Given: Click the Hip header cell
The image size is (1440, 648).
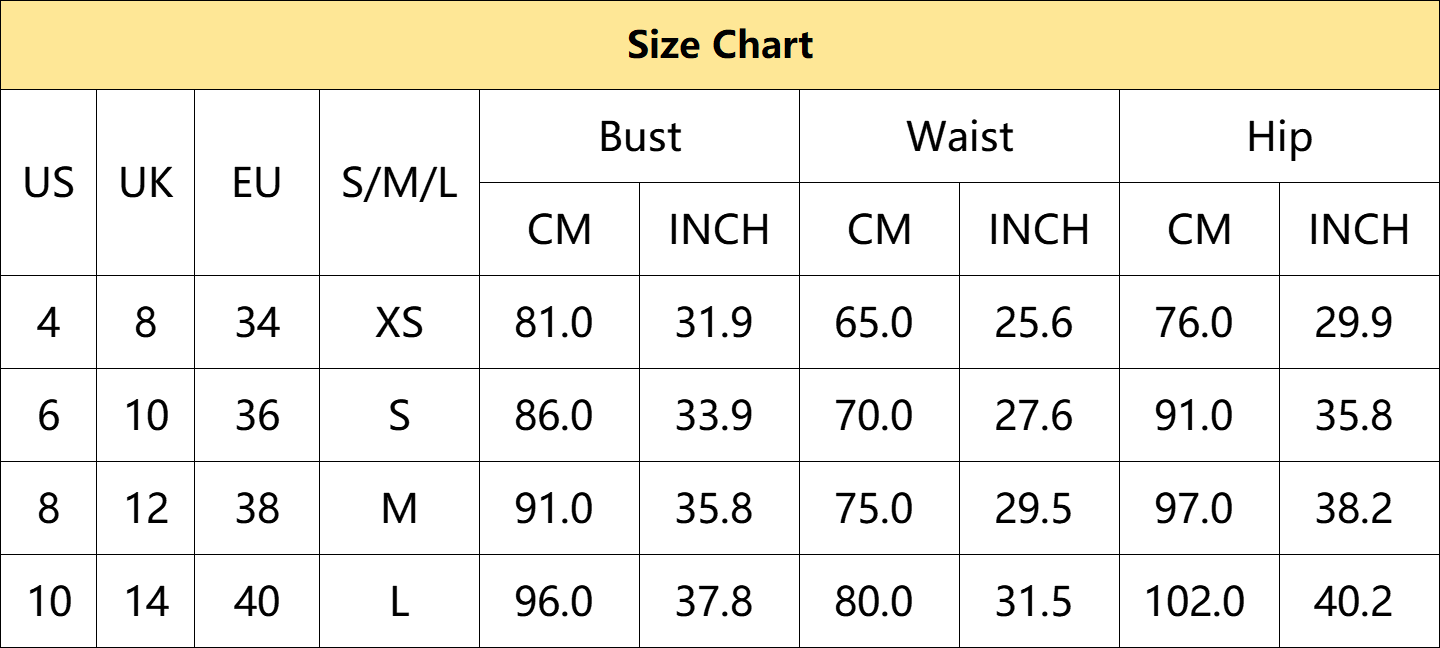Looking at the screenshot, I should 1279,137.
